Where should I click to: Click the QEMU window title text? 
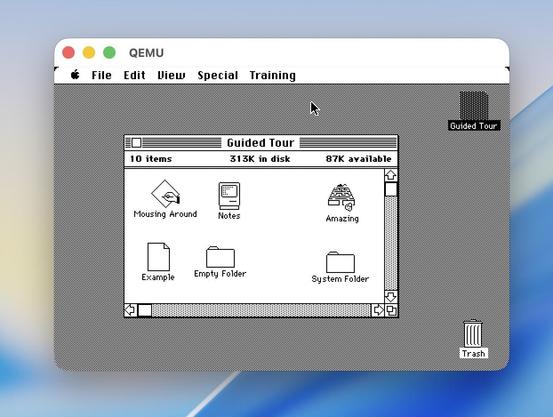[x=146, y=53]
